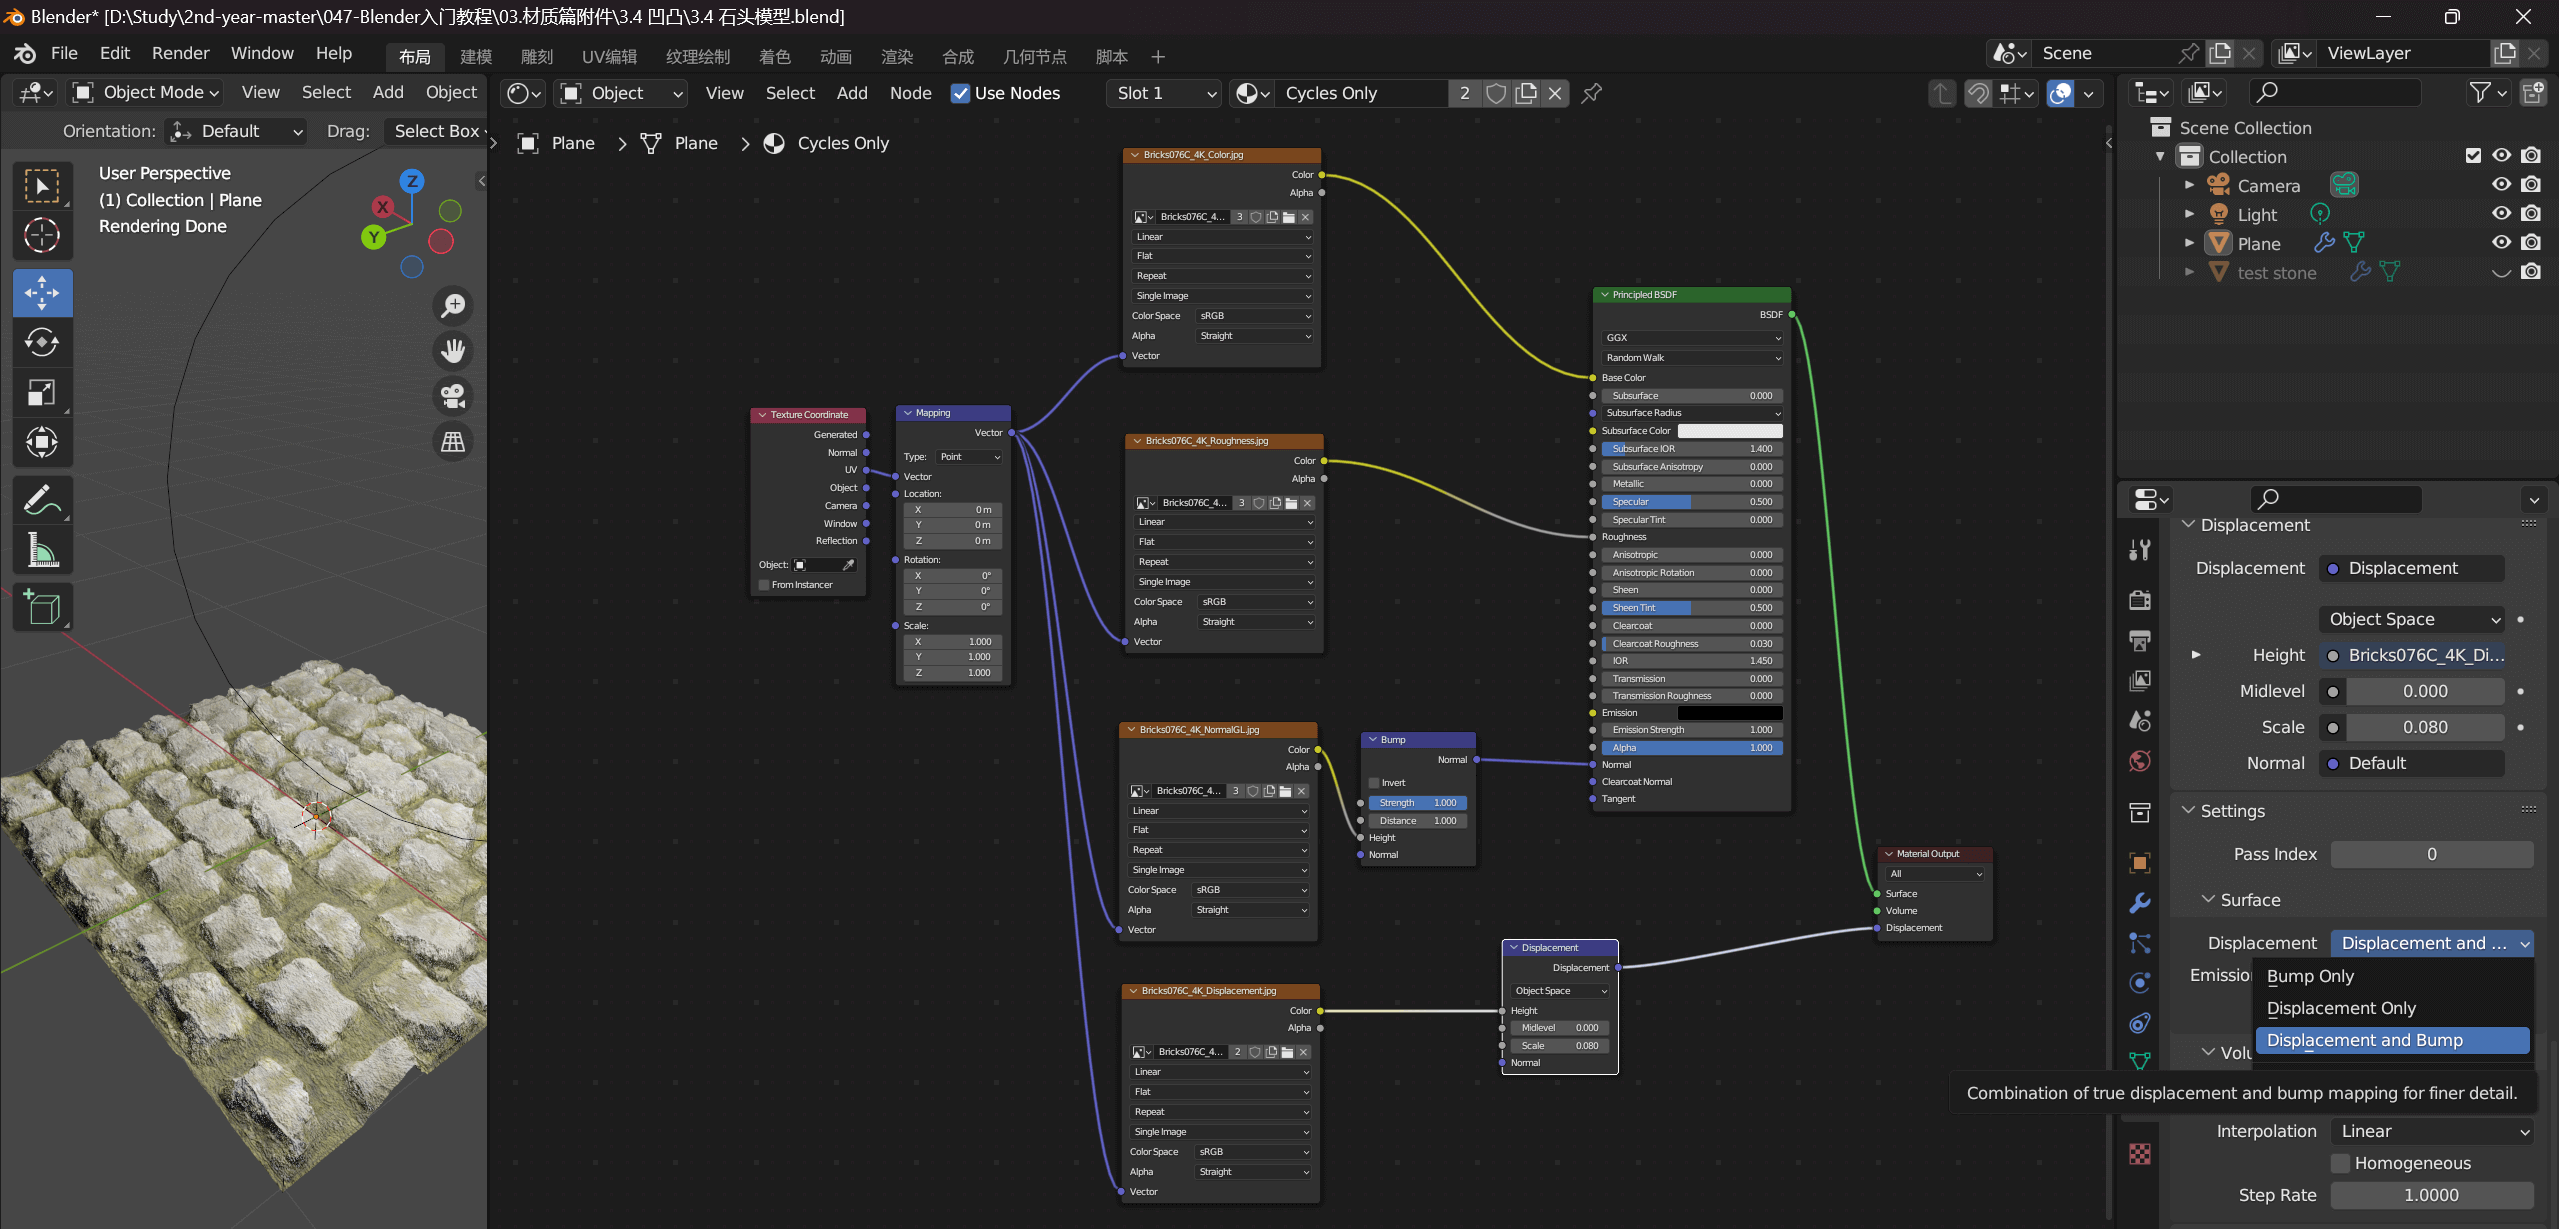Open the Modifier properties wrench tab

click(x=2139, y=903)
